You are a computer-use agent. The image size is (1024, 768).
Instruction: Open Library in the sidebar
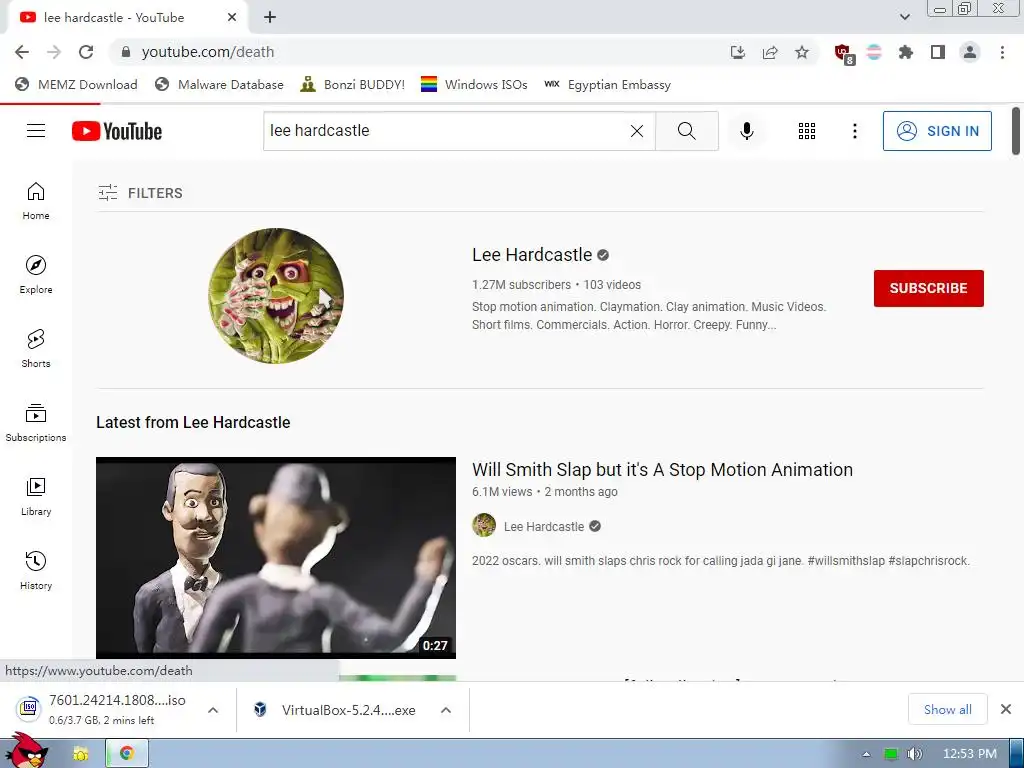[x=36, y=497]
